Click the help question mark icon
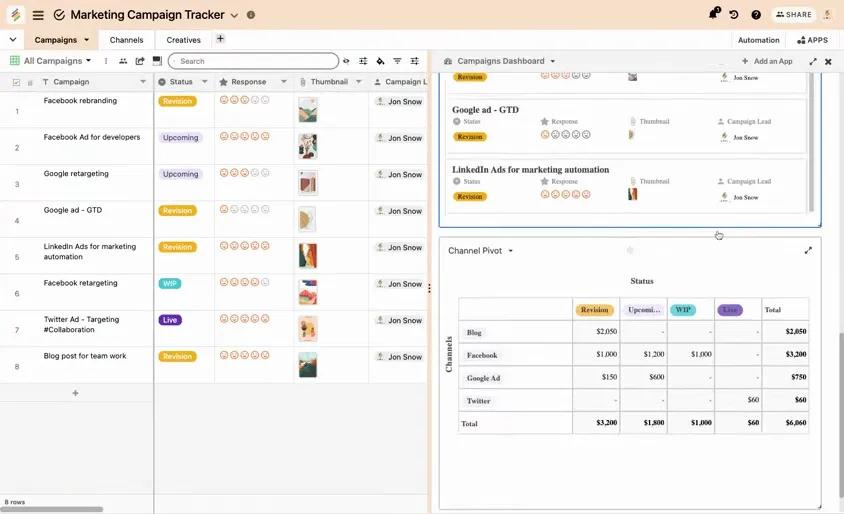Screen dimensions: 844x514 [756, 15]
